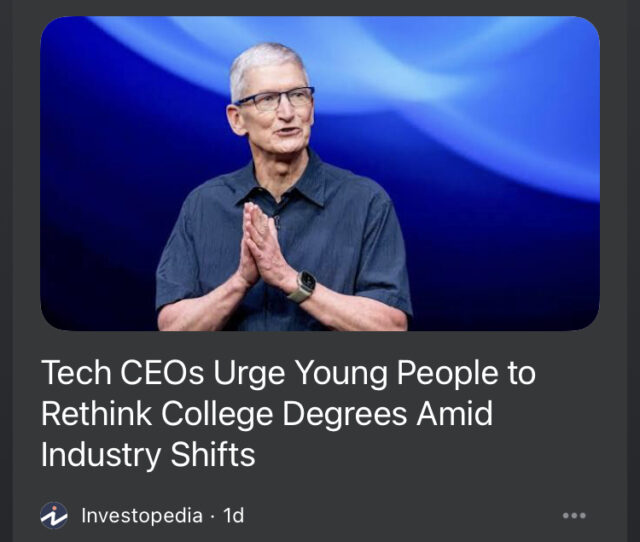This screenshot has height=542, width=640.
Task: Click 'Rethink College Degrees Amid' headline line
Action: pos(267,414)
